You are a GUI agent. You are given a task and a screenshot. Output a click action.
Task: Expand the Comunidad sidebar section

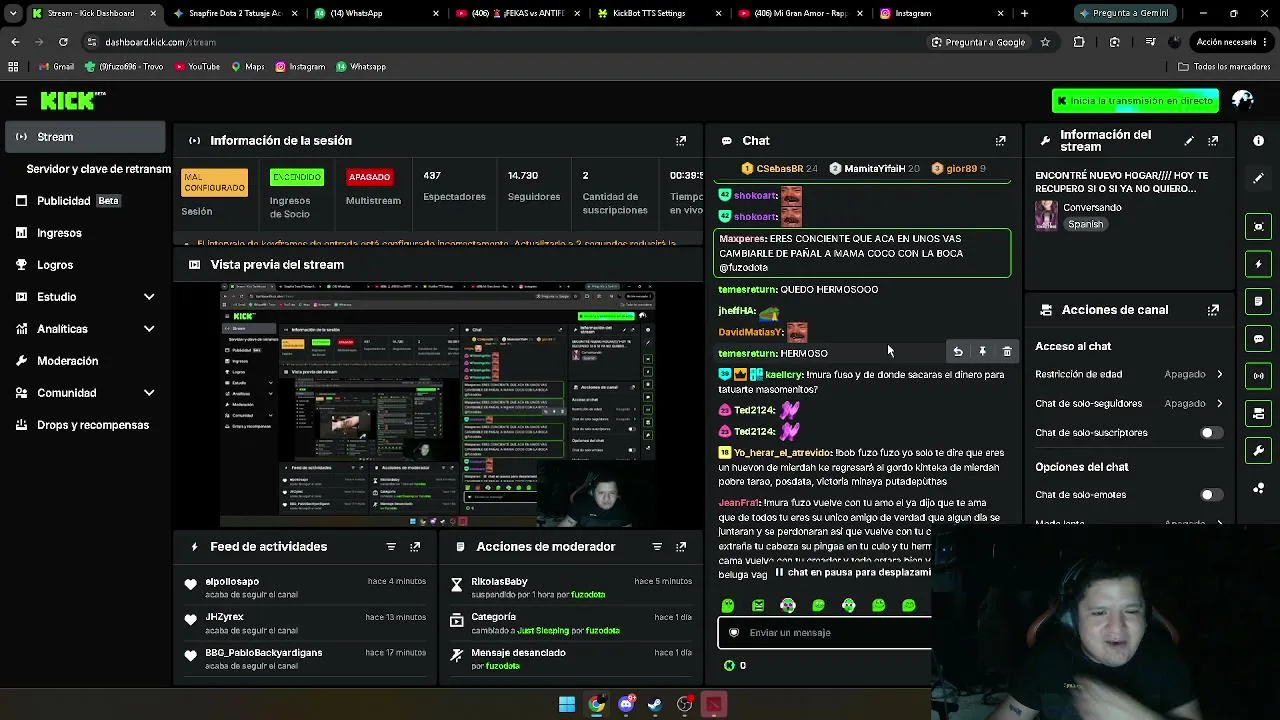pyautogui.click(x=86, y=393)
